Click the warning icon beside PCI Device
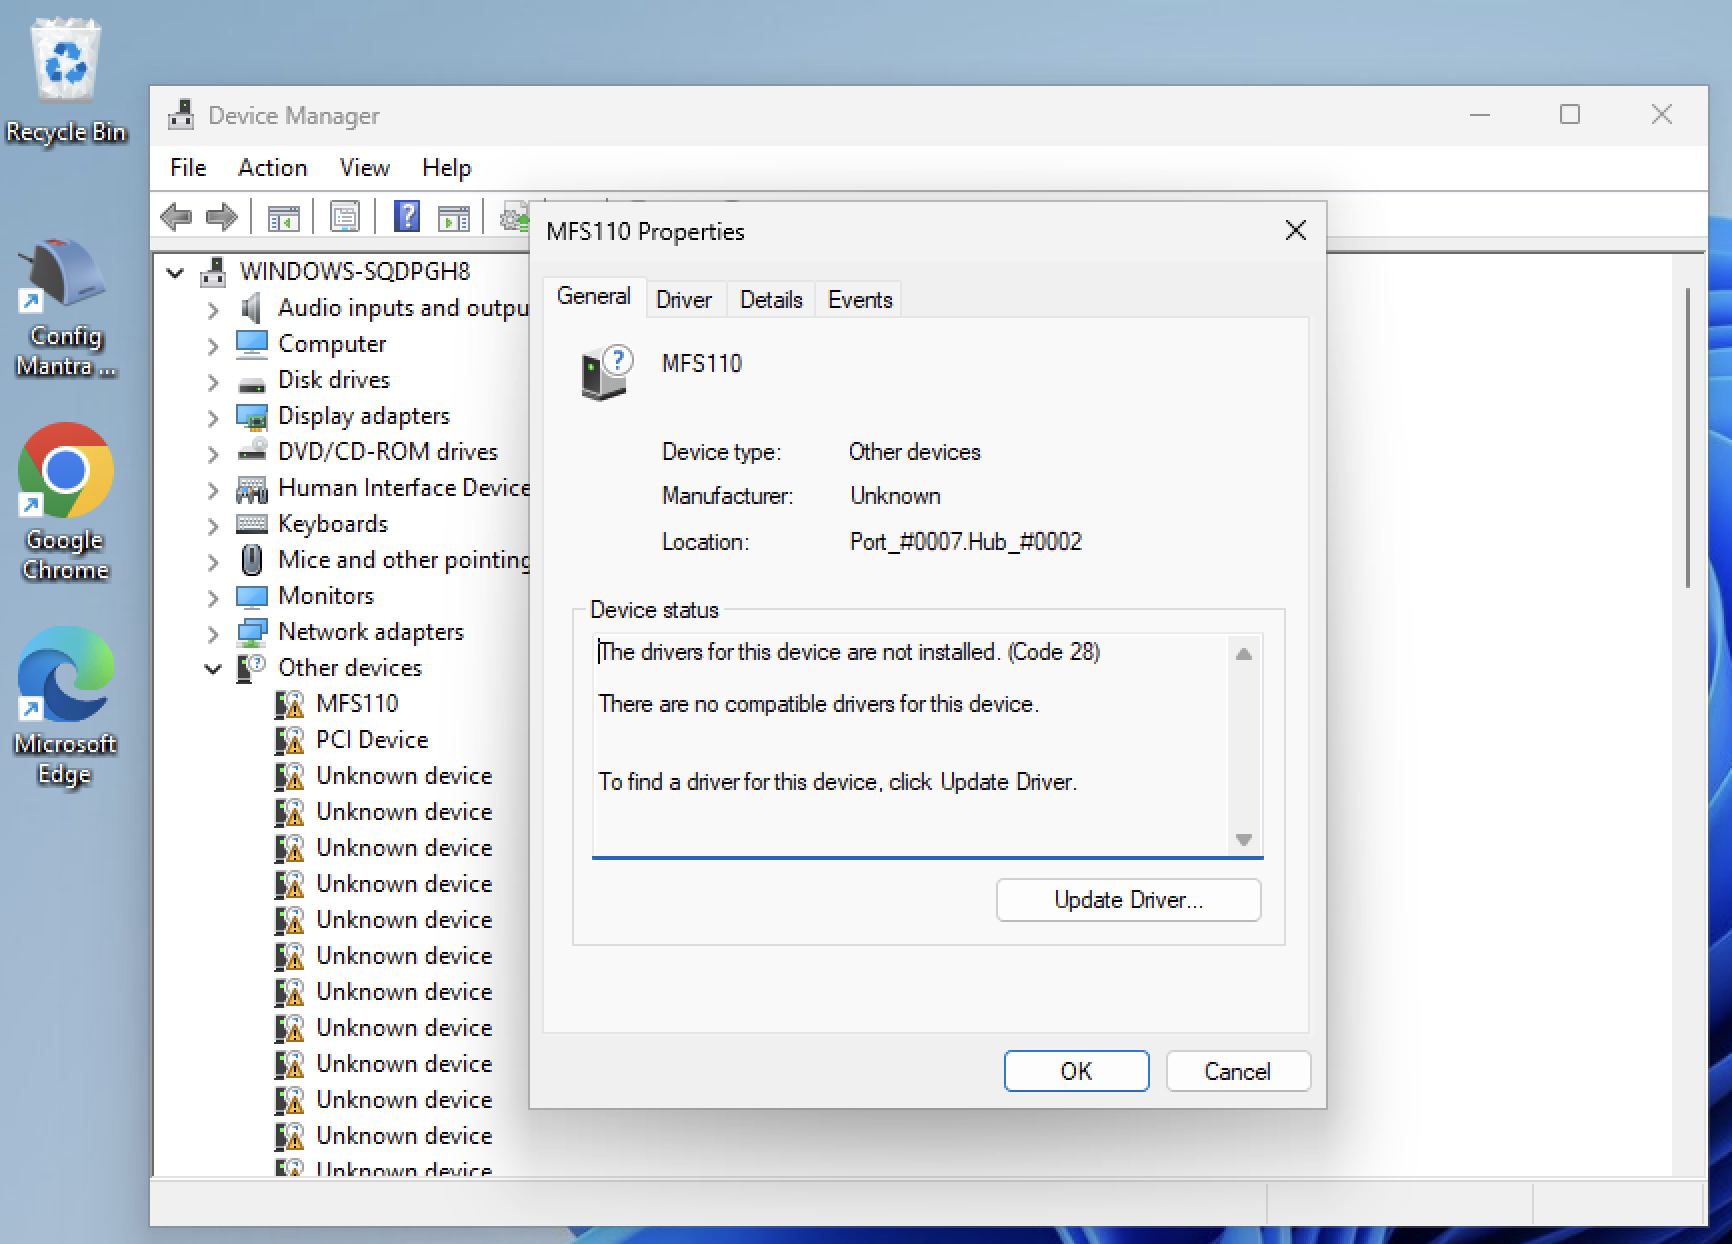This screenshot has width=1732, height=1244. pos(290,740)
